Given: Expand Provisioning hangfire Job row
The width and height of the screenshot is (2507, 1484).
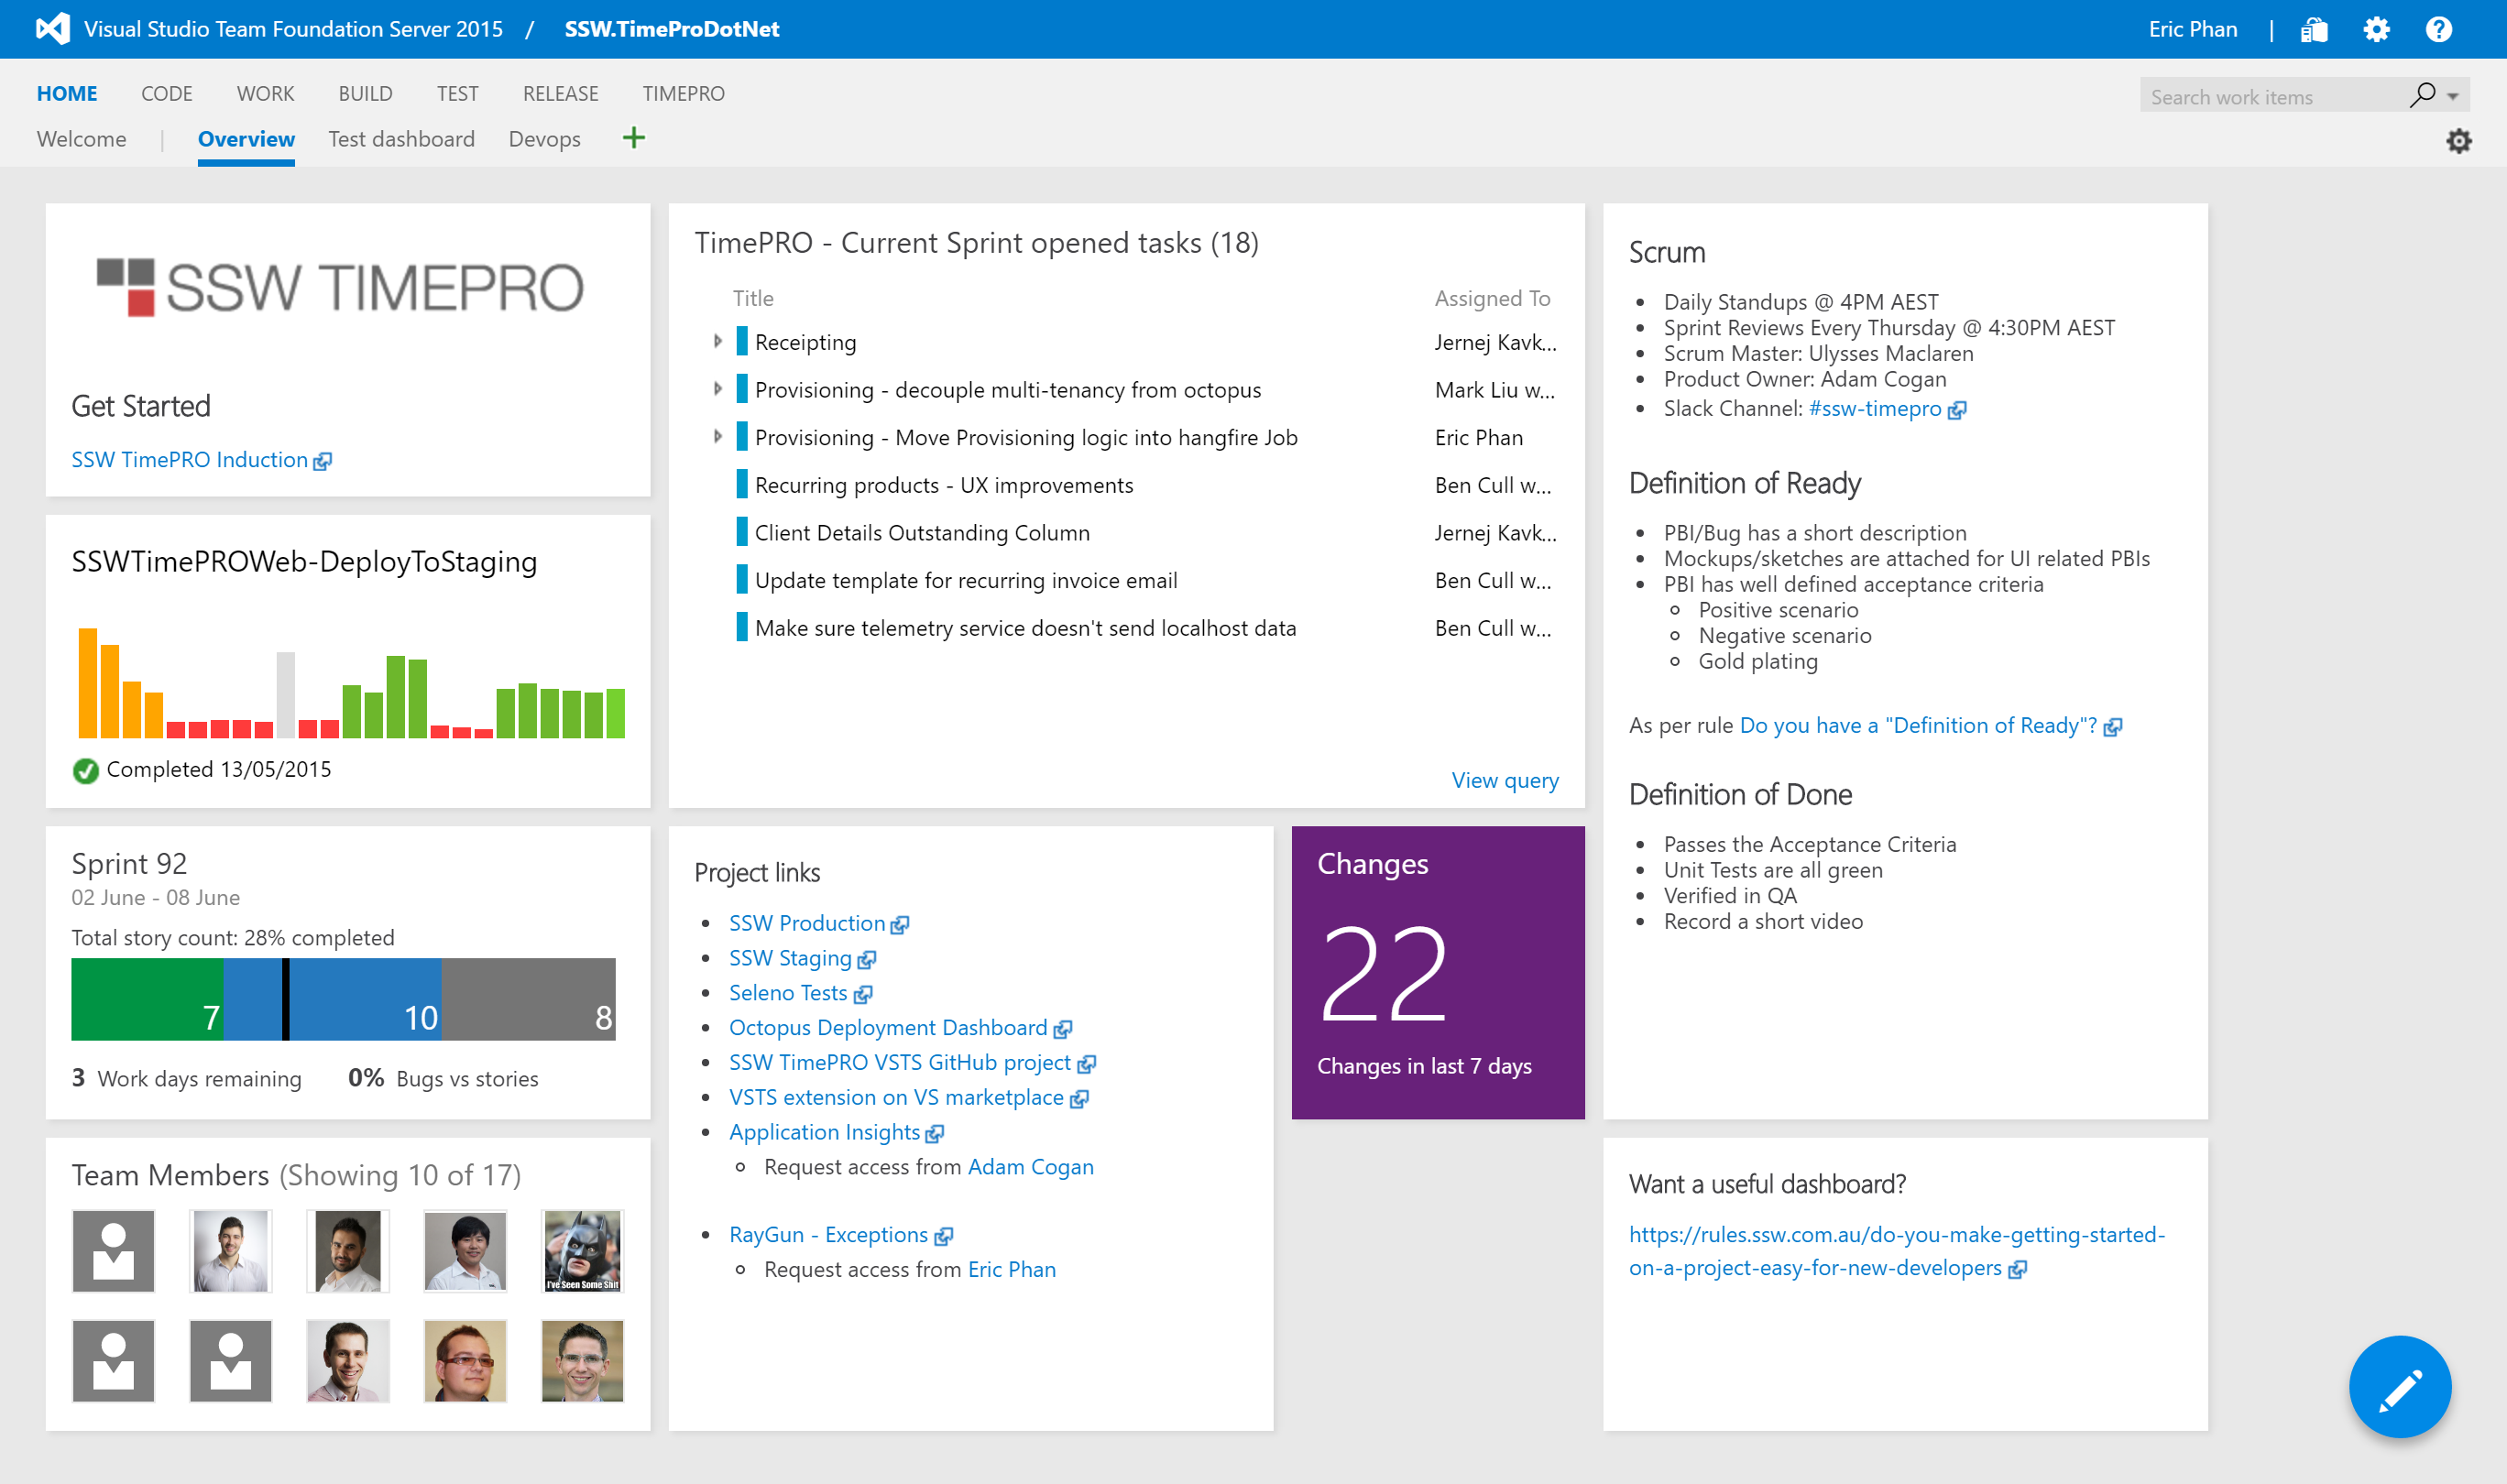Looking at the screenshot, I should pos(717,437).
